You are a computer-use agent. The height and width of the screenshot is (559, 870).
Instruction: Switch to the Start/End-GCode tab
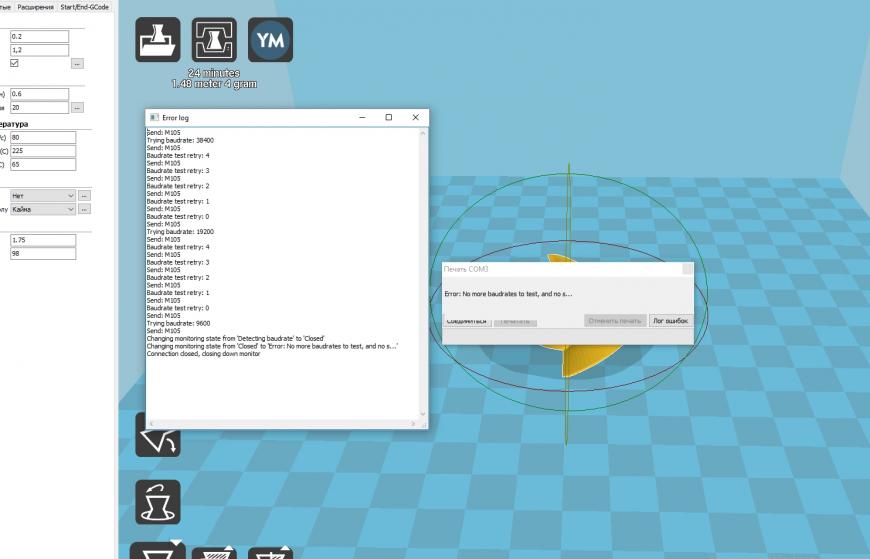click(84, 7)
